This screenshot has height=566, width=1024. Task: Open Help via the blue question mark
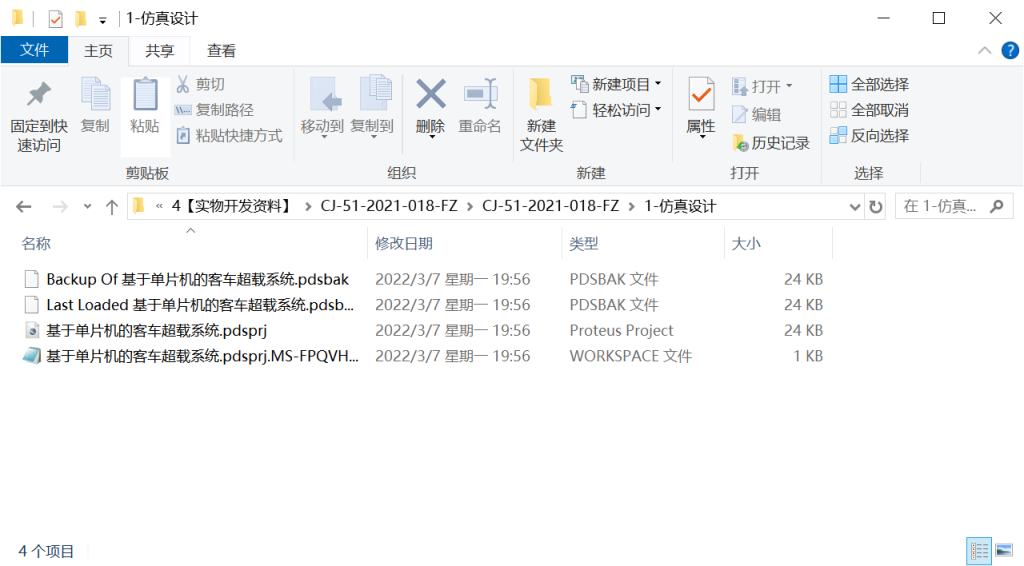[x=1010, y=50]
